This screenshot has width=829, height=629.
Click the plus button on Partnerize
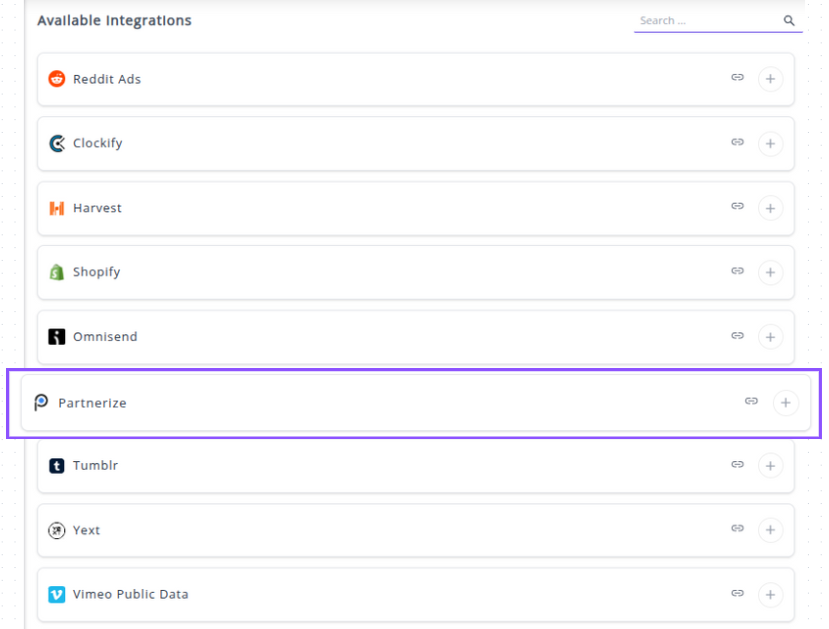(786, 403)
